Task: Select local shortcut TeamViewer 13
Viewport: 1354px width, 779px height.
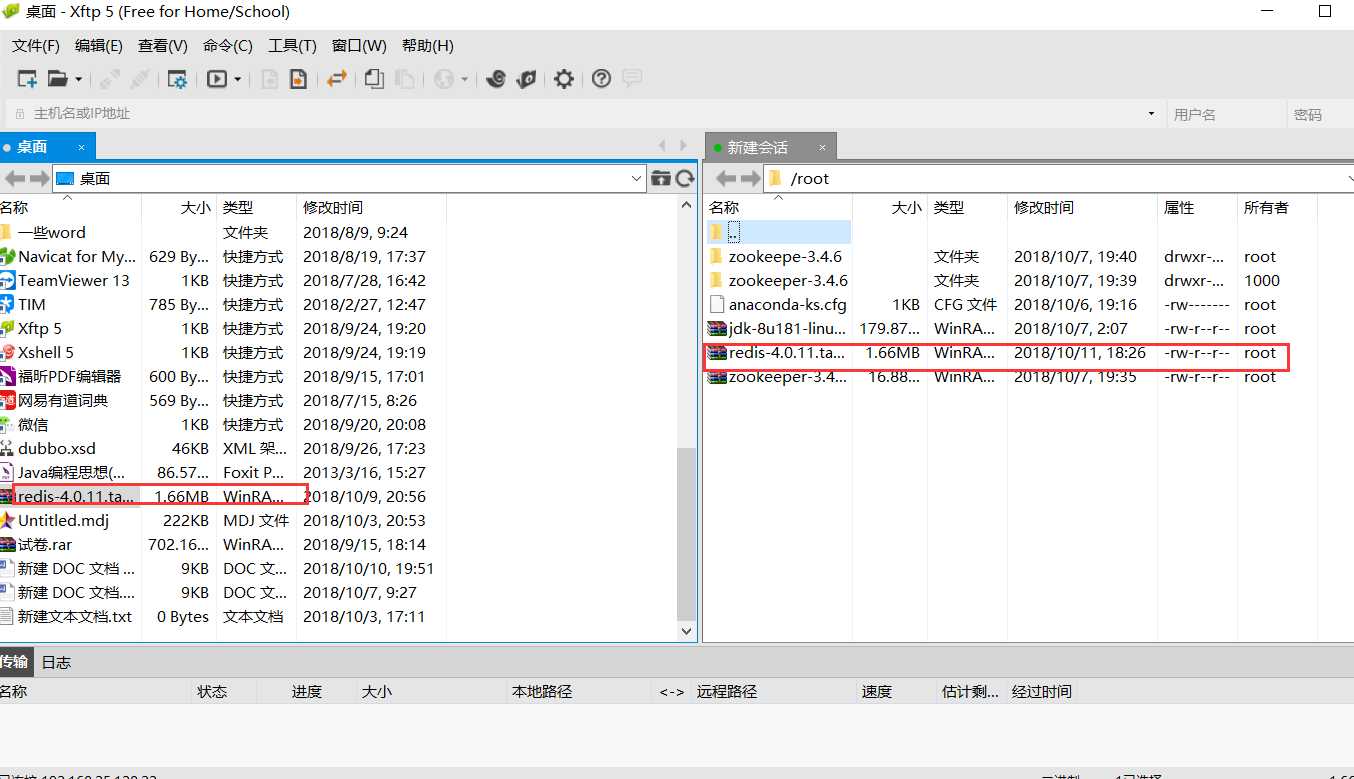Action: click(74, 280)
